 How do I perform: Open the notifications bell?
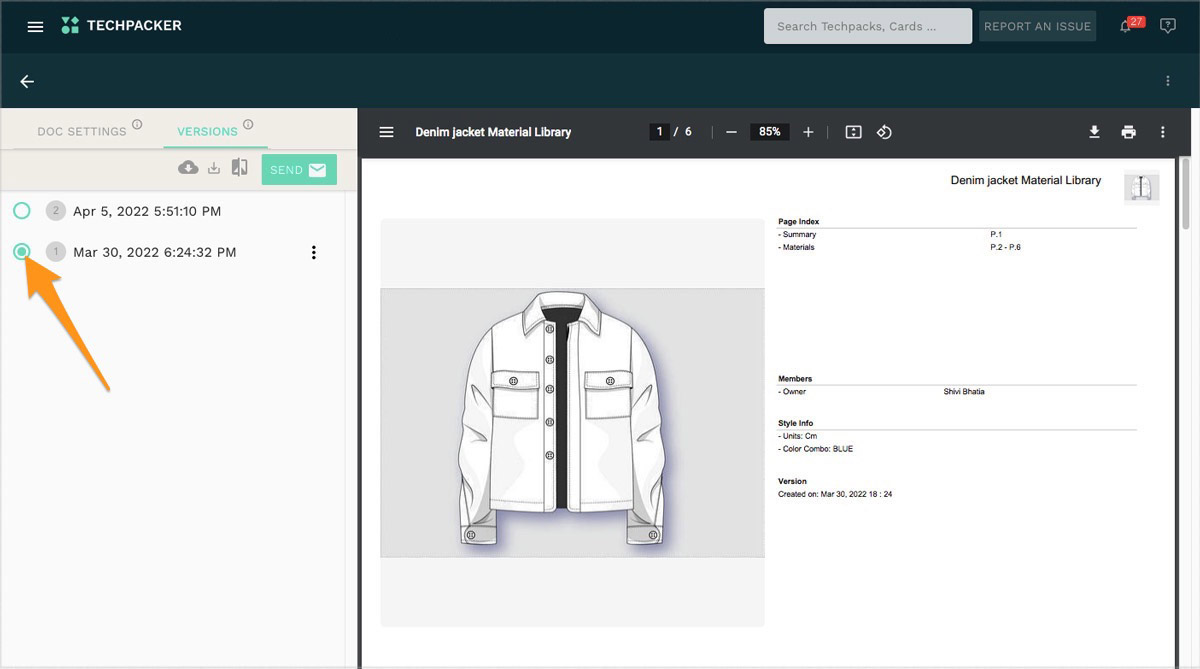coord(1126,27)
